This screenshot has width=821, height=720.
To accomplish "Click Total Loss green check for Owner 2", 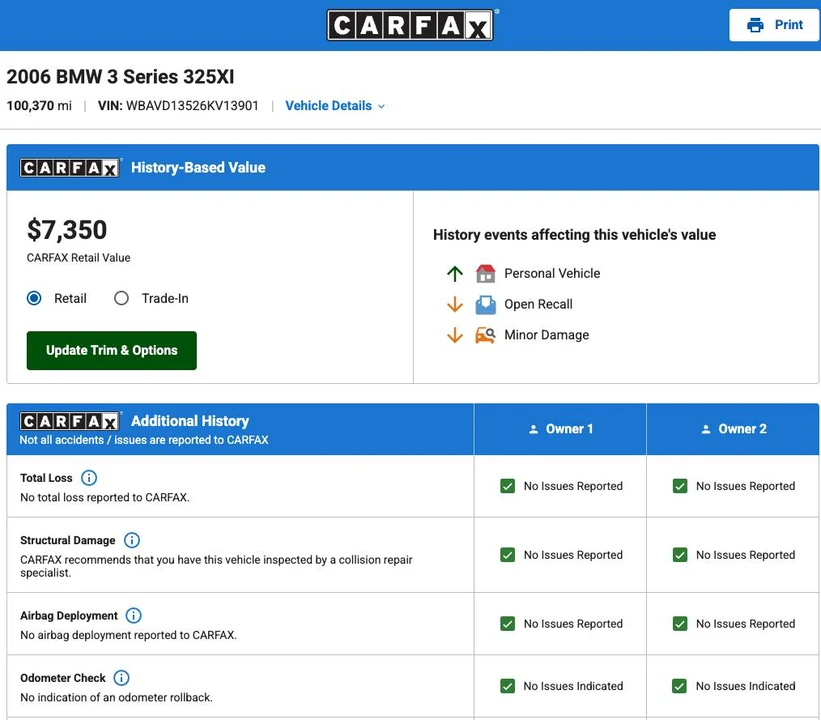I will 680,486.
